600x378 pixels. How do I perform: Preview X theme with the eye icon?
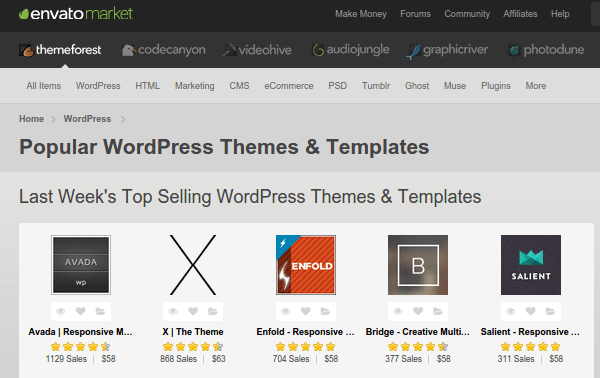tap(173, 311)
